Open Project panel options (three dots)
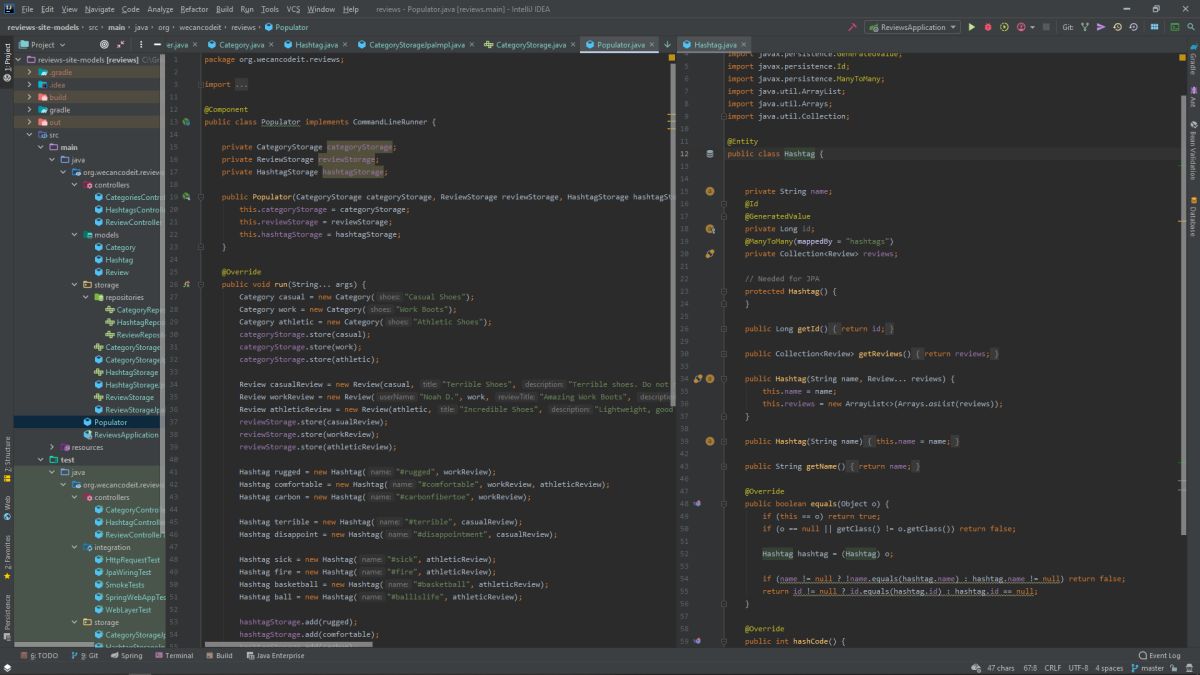This screenshot has width=1200, height=675. pyautogui.click(x=142, y=45)
